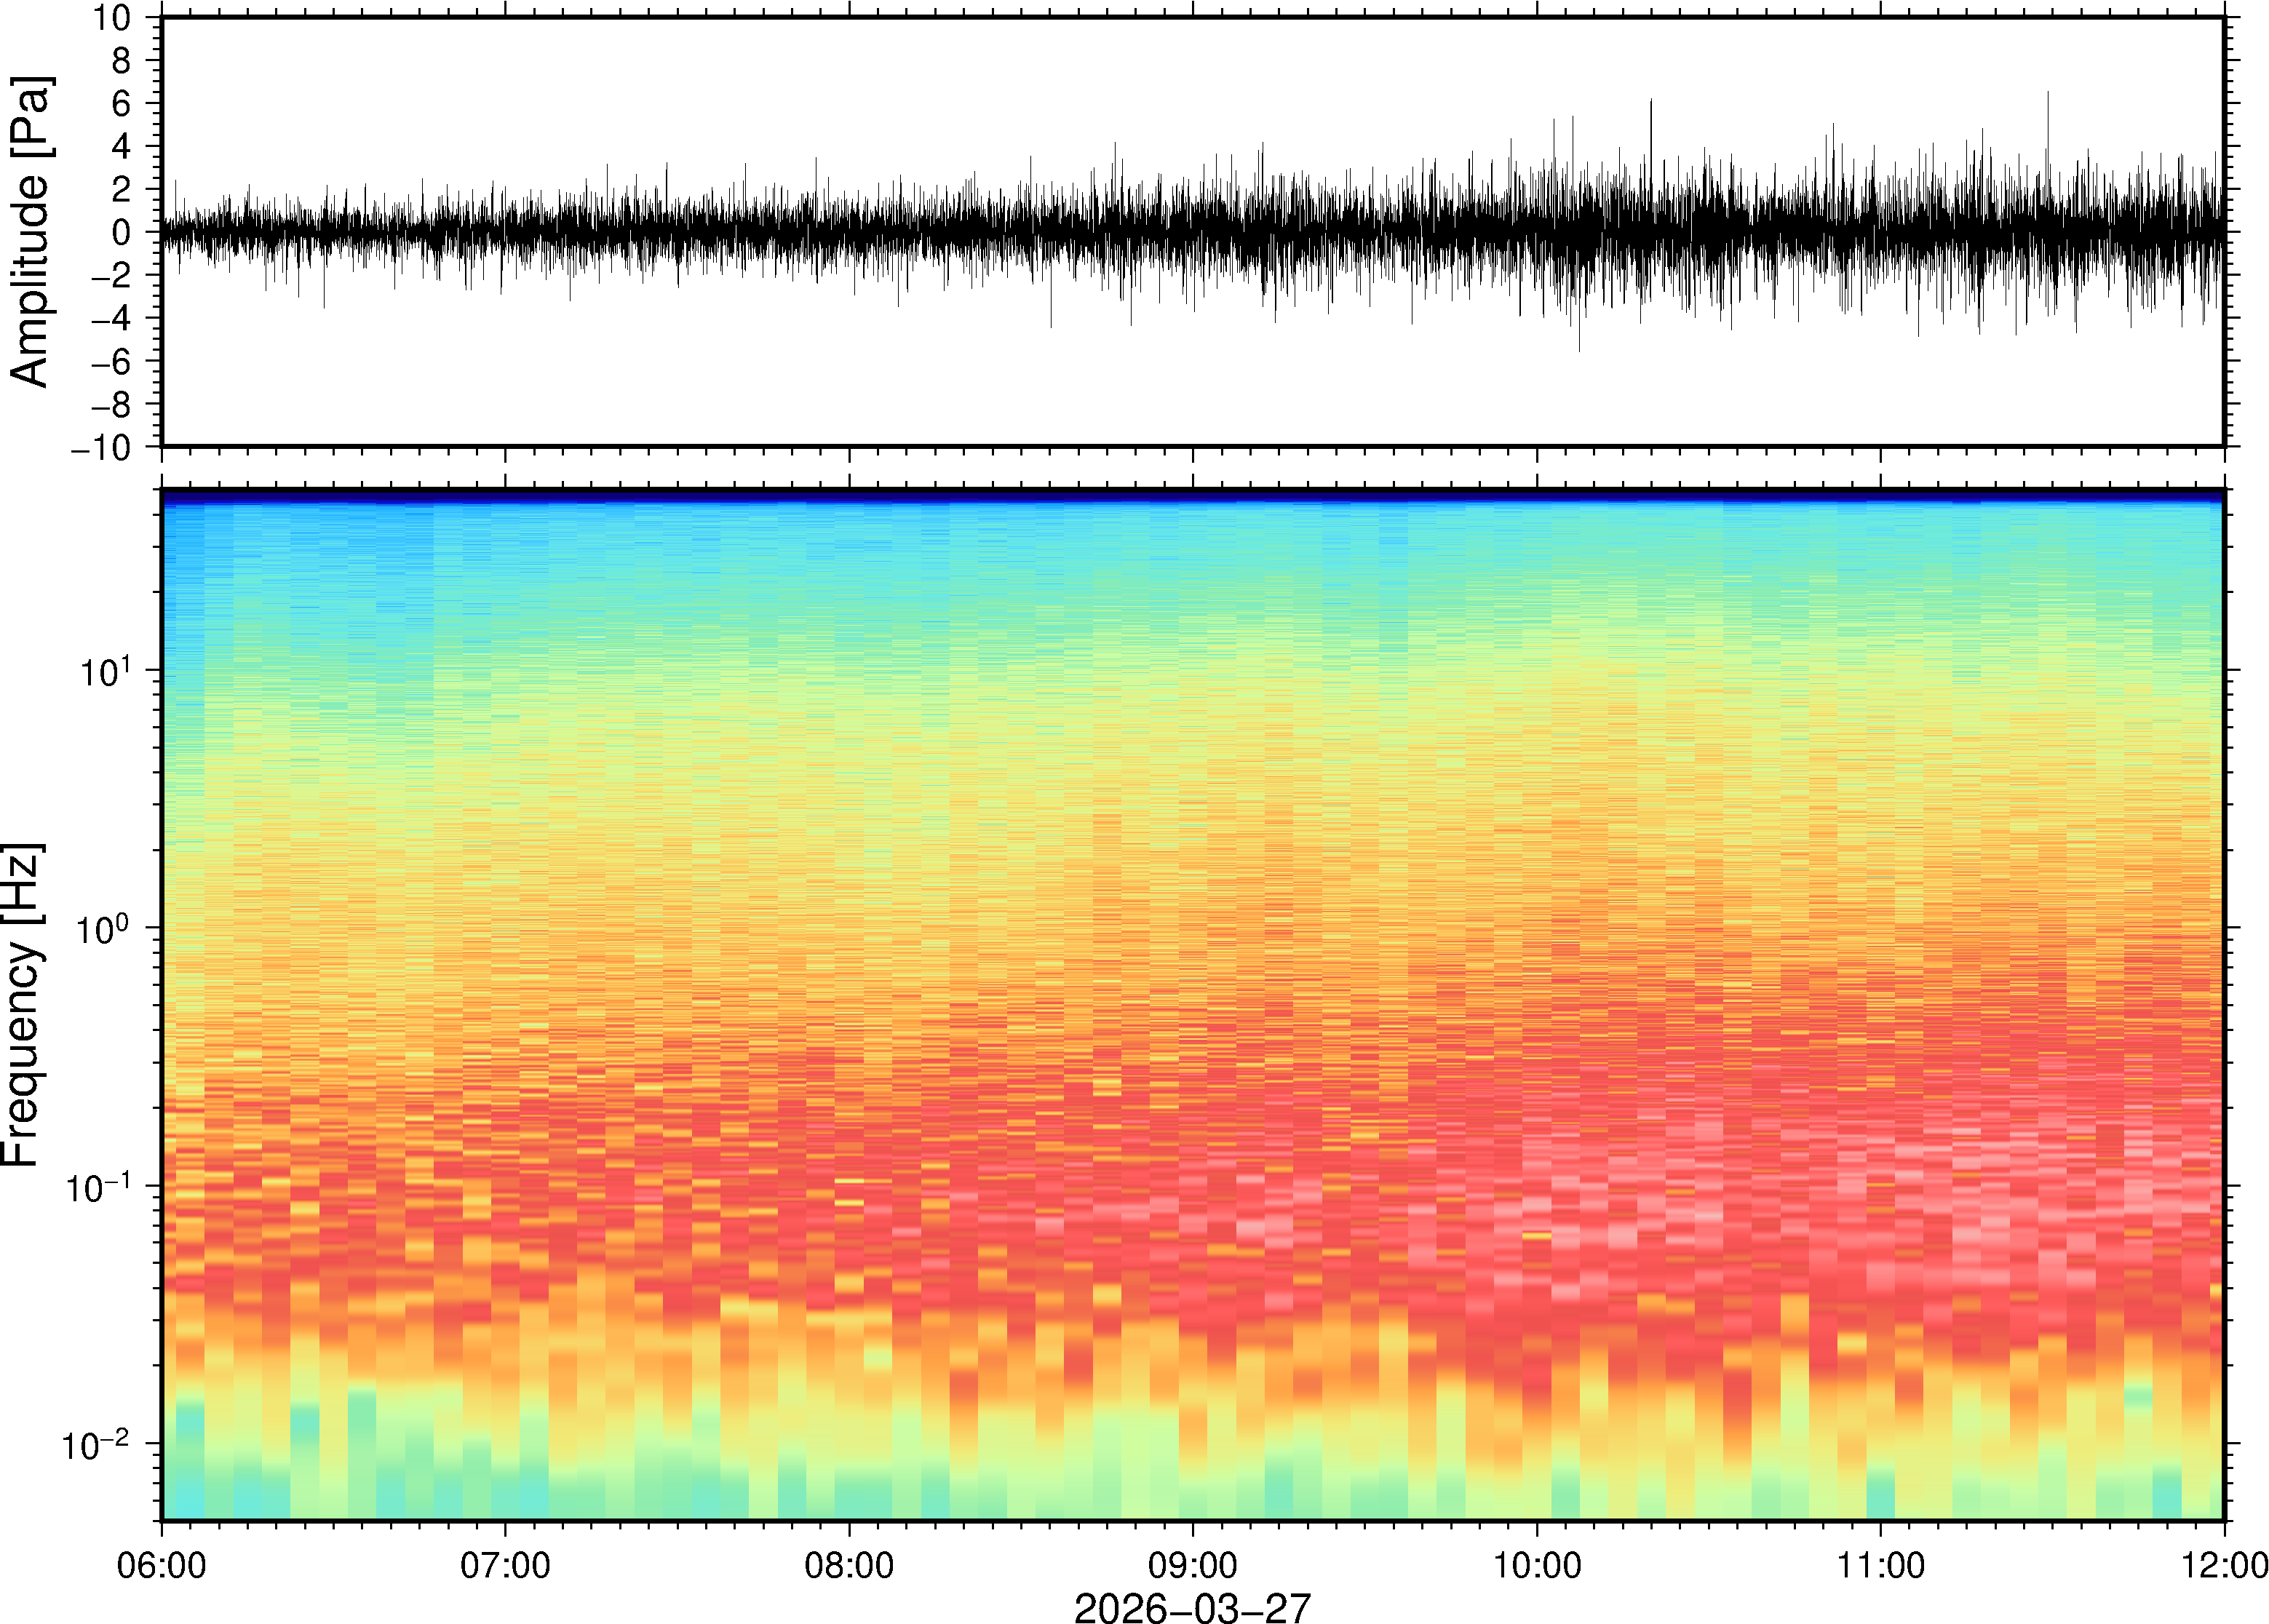
Task: Click the 11:00 time axis label
Action: [1881, 1565]
